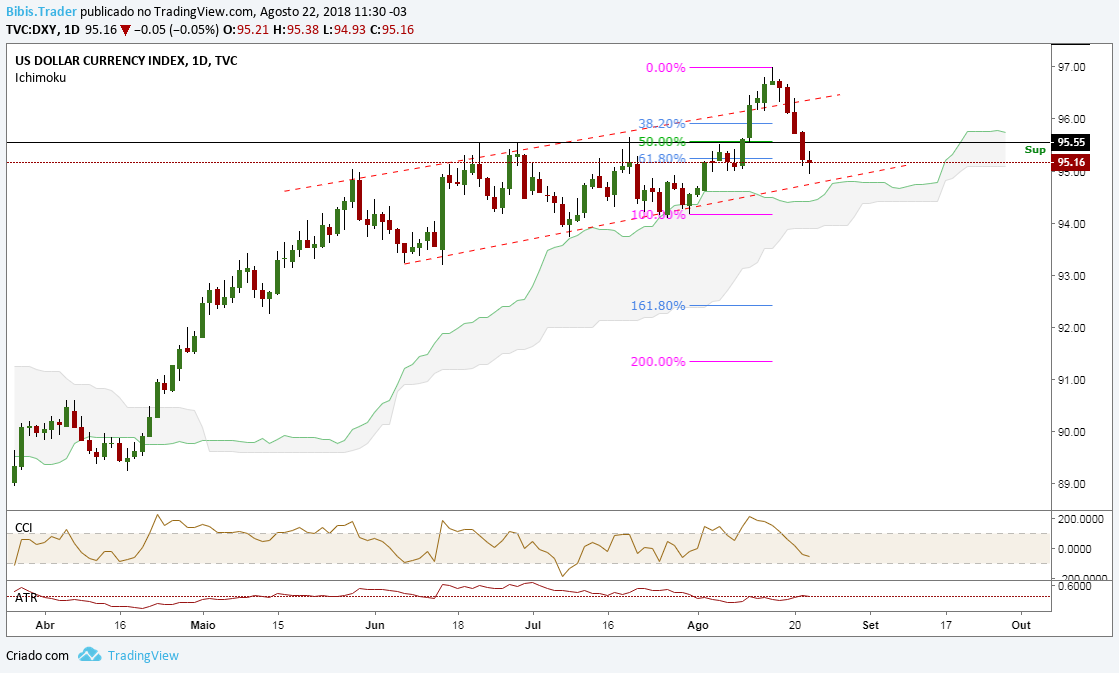Select the 100.00% Fibonacci level label

(658, 215)
